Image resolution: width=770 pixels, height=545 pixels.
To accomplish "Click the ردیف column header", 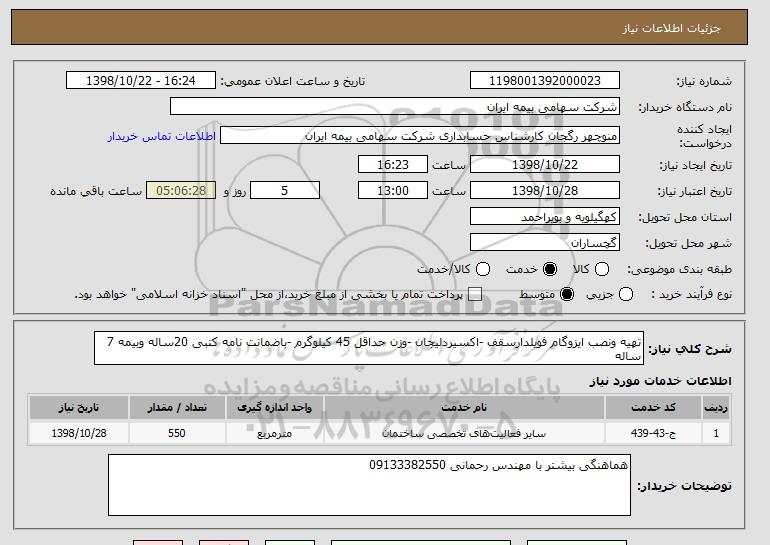I will tap(716, 408).
